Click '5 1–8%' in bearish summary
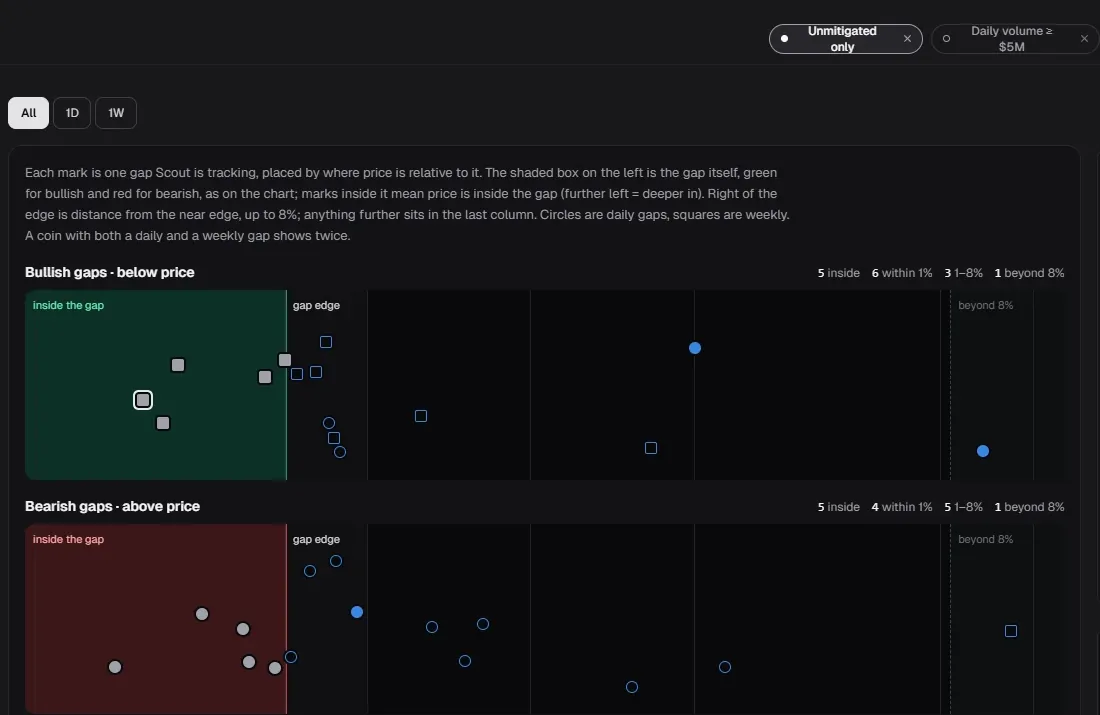 click(963, 507)
